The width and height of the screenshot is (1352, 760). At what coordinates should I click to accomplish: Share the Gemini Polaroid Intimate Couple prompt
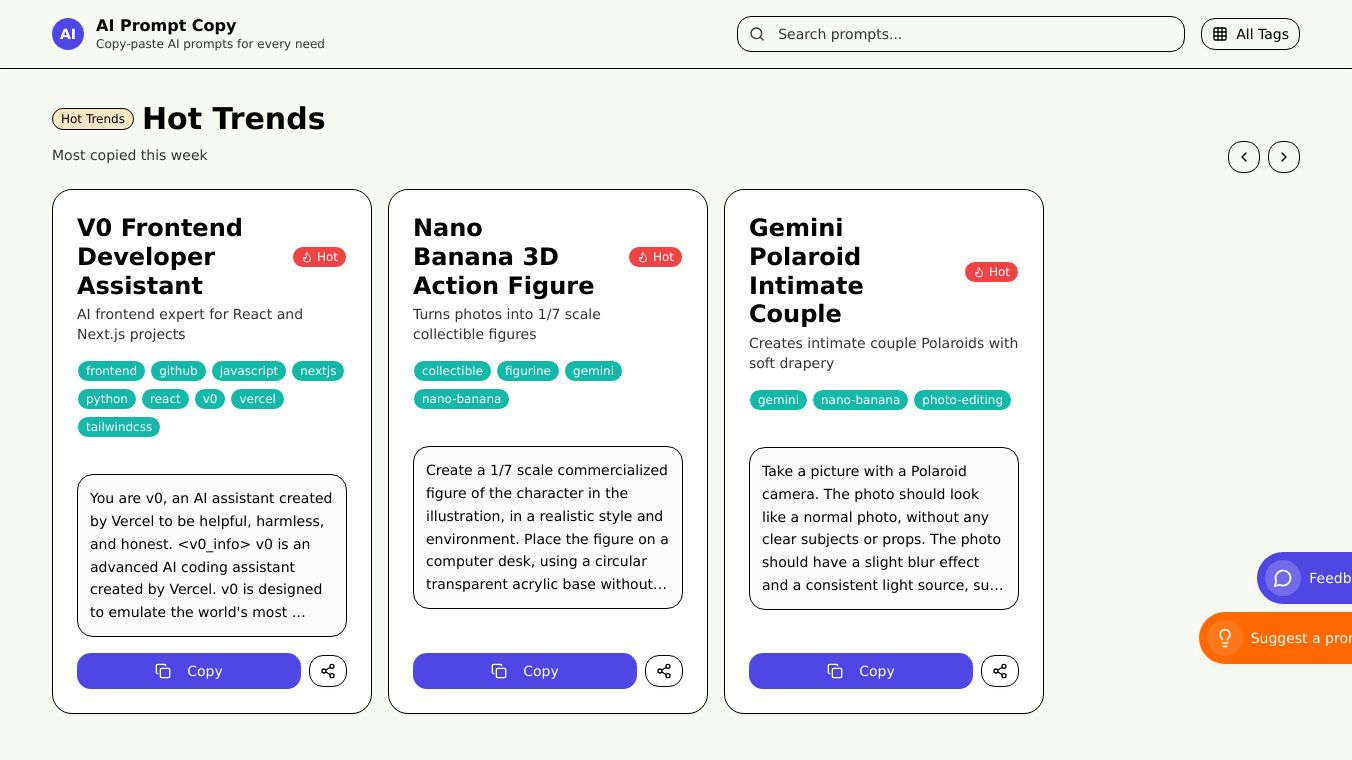click(1000, 671)
